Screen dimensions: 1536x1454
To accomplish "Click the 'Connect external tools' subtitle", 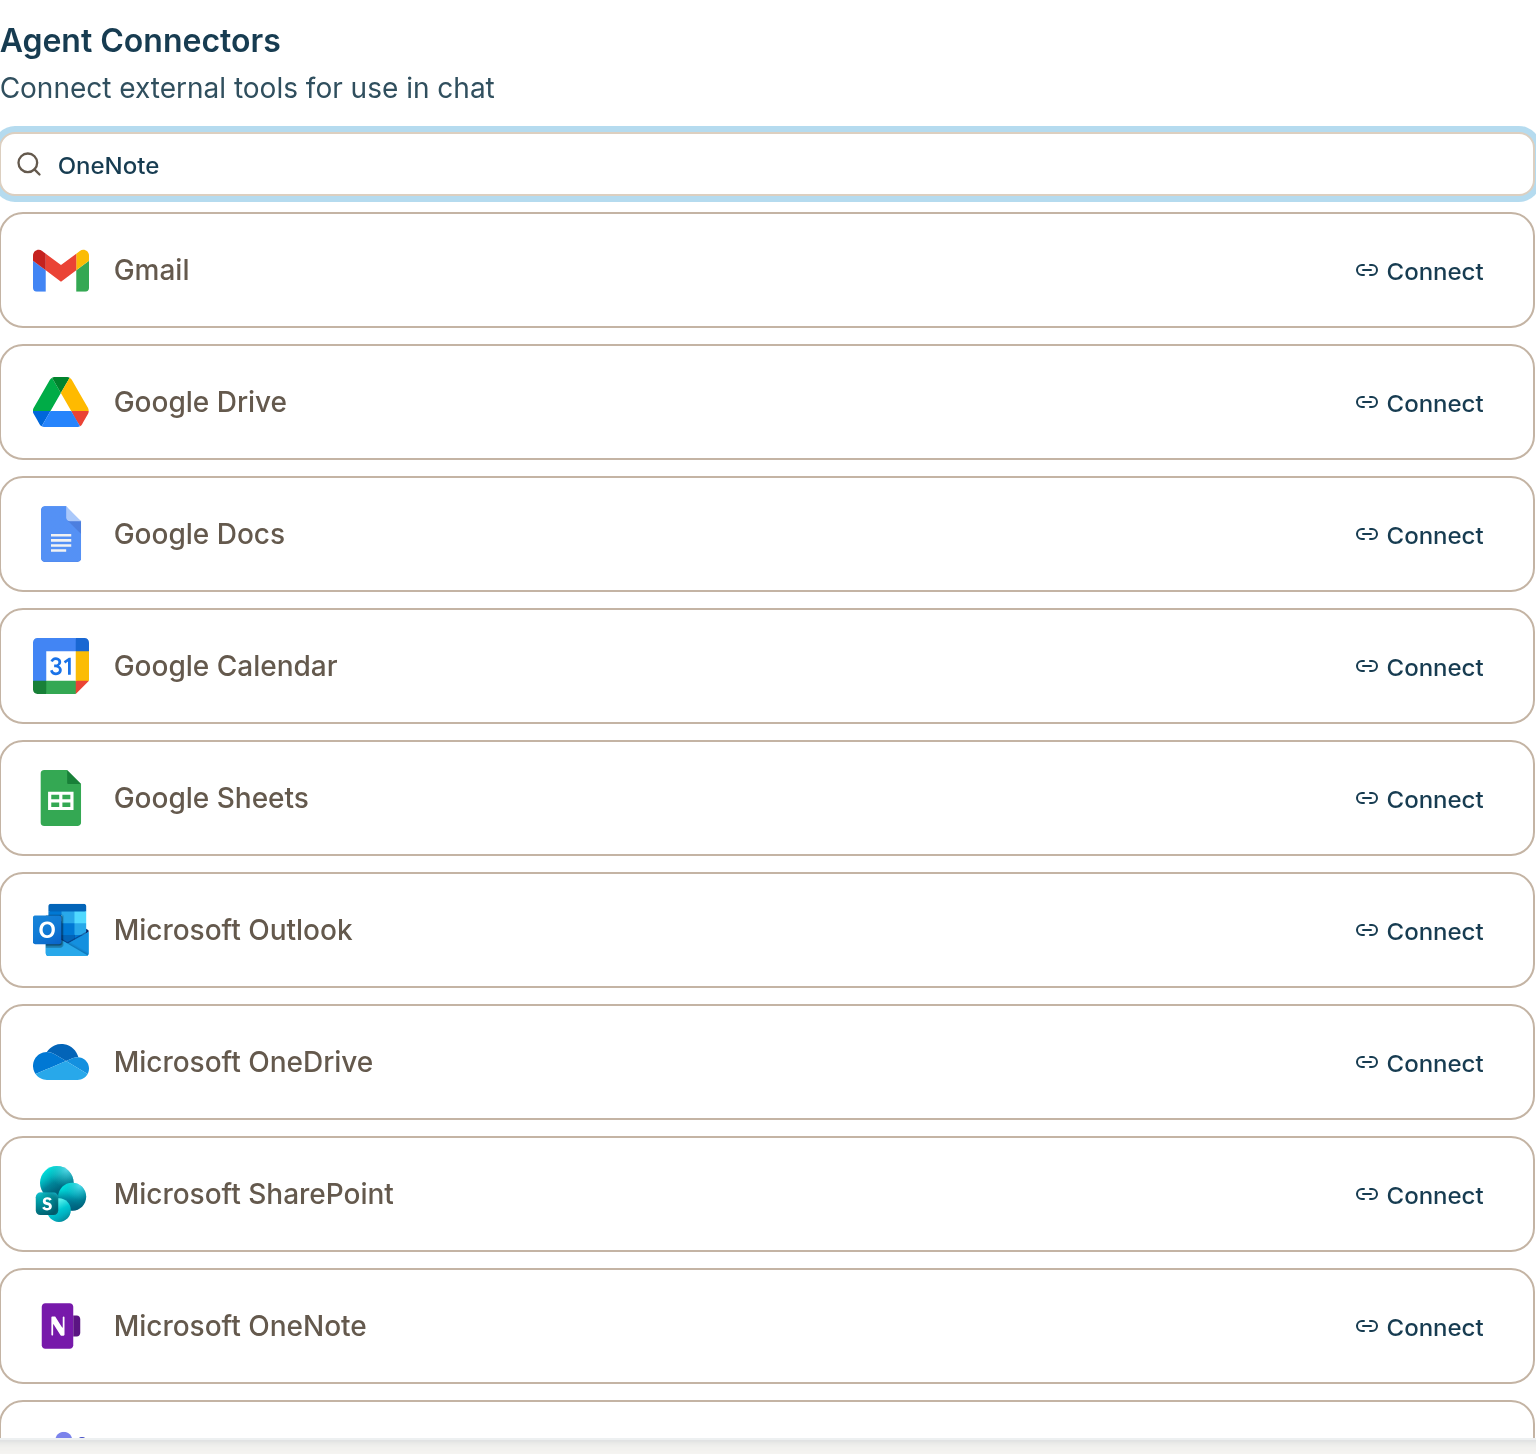I will click(x=247, y=88).
